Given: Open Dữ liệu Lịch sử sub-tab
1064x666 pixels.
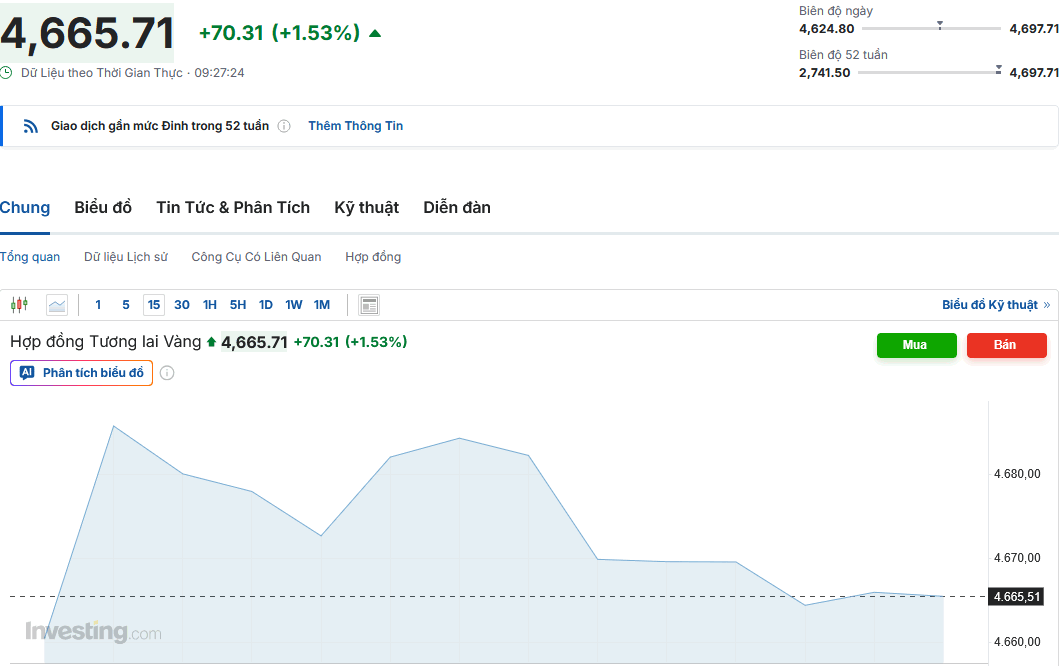Looking at the screenshot, I should (126, 257).
